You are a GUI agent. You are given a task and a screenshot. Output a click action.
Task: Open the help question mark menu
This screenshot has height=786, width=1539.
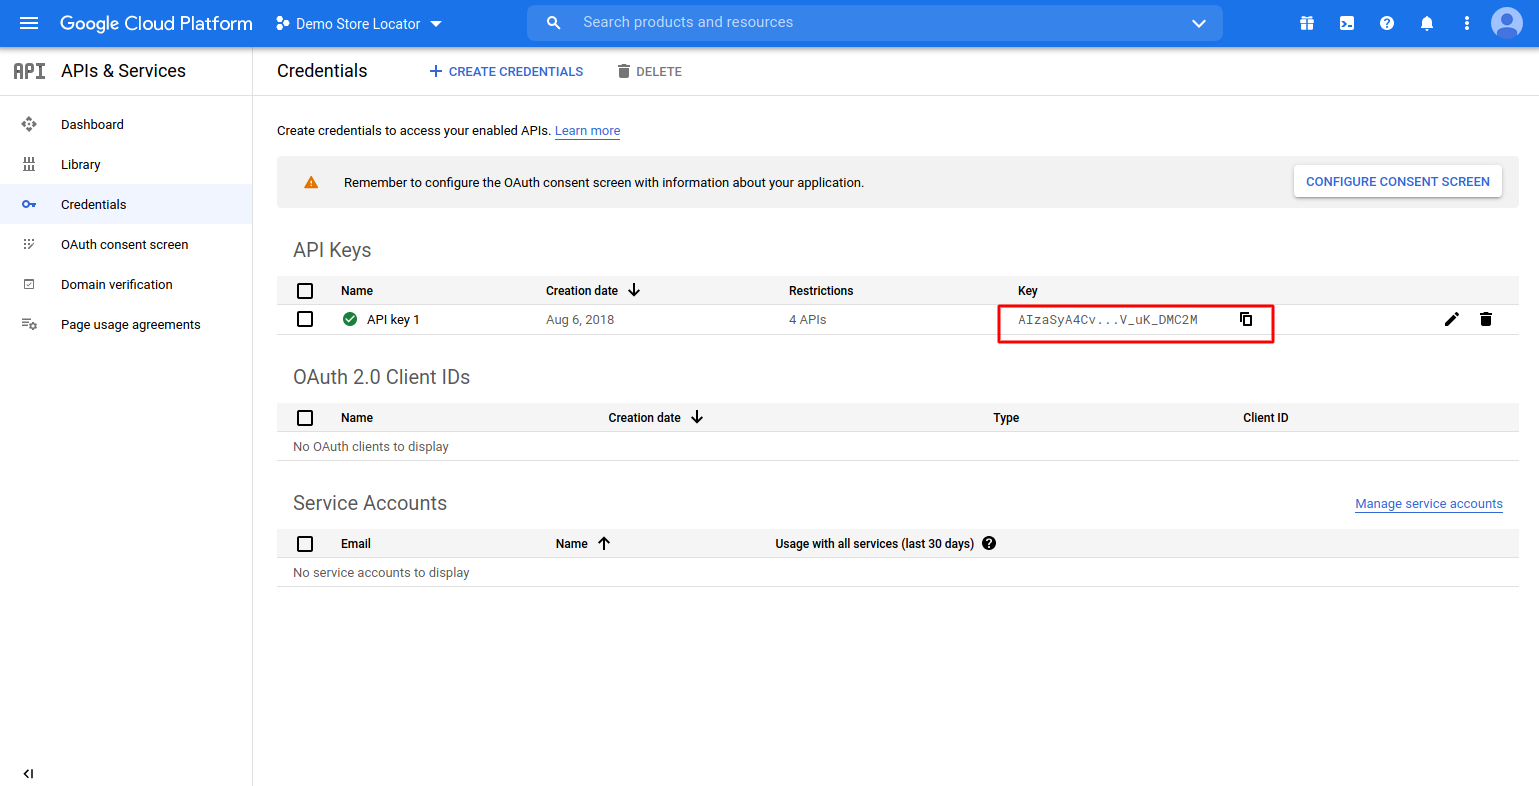click(1387, 23)
